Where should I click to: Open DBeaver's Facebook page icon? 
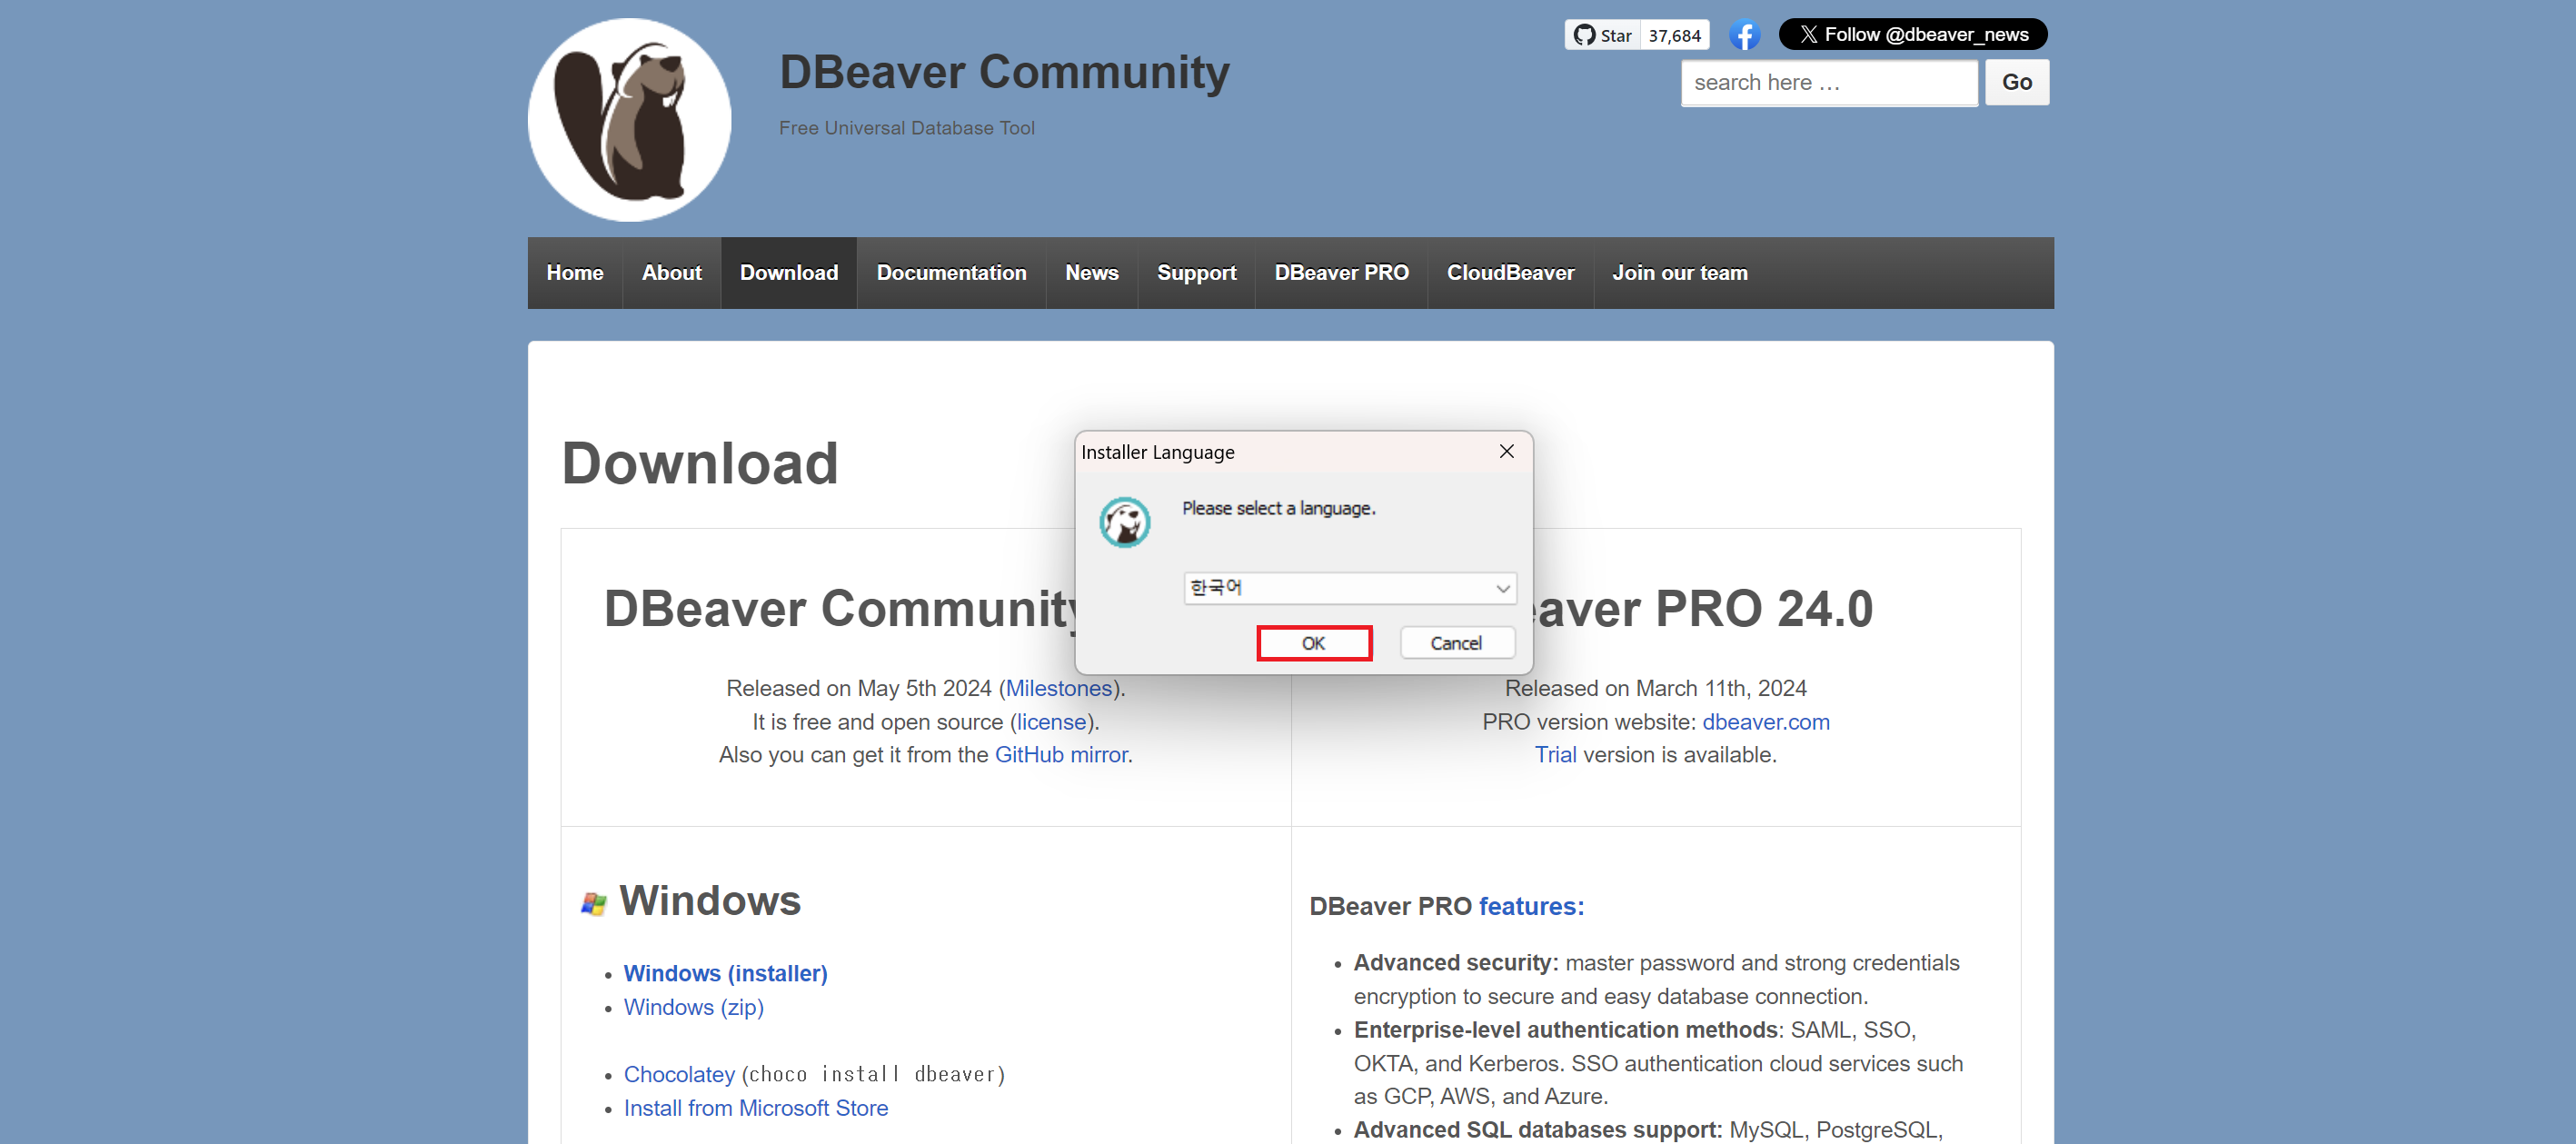tap(1745, 34)
